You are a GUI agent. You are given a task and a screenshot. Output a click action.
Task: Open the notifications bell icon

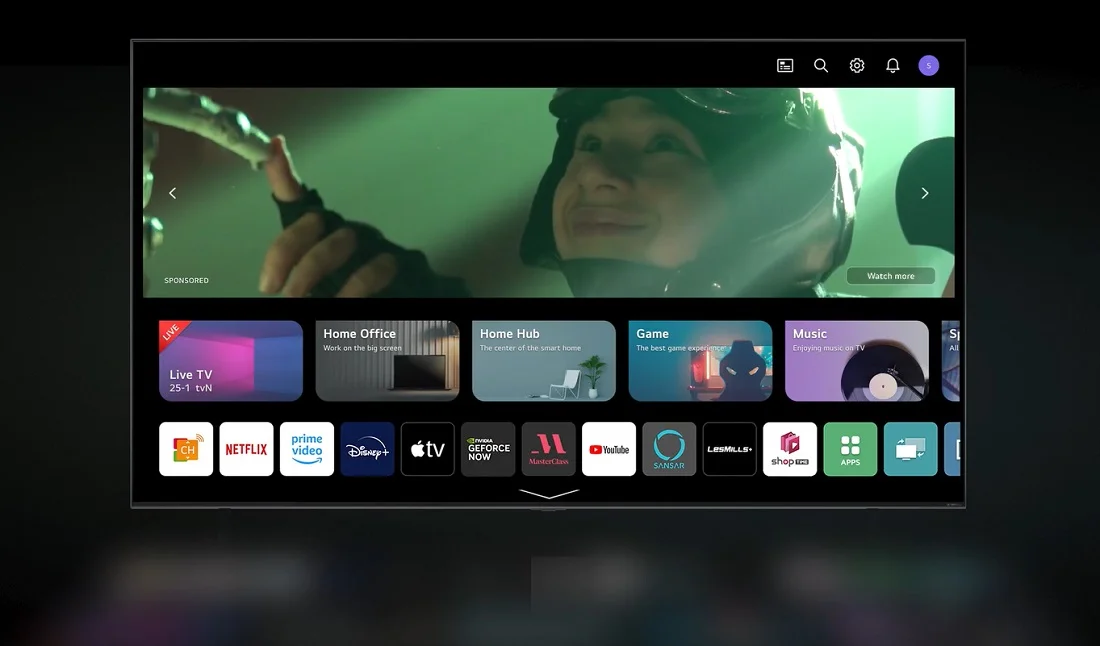coord(892,65)
